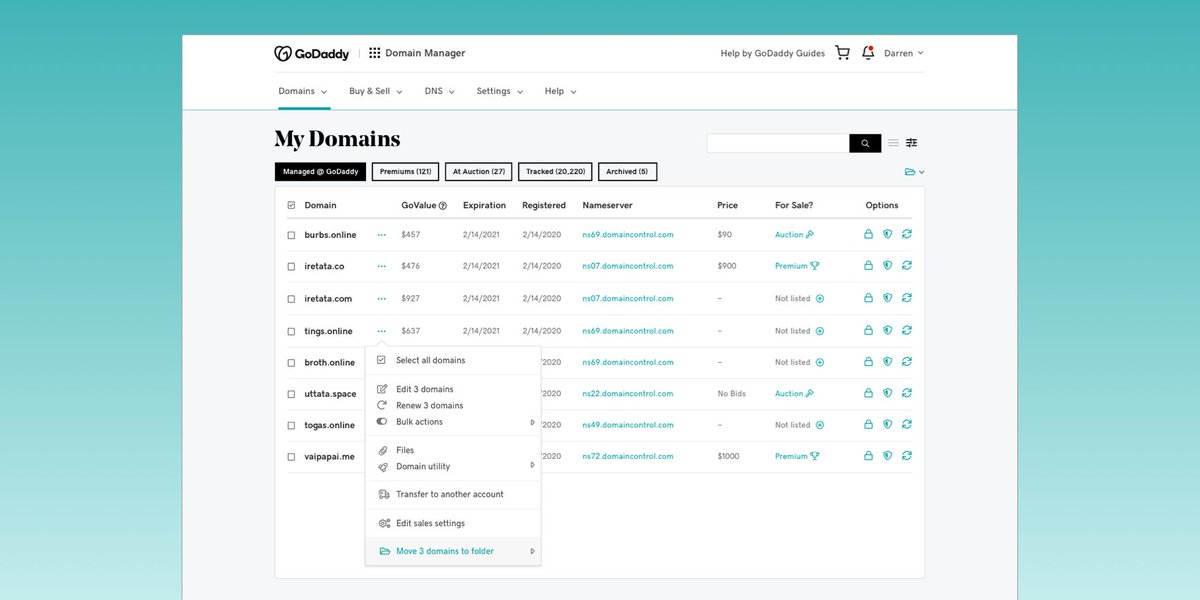
Task: Click auto-renew icon for burbs.online
Action: (x=906, y=235)
